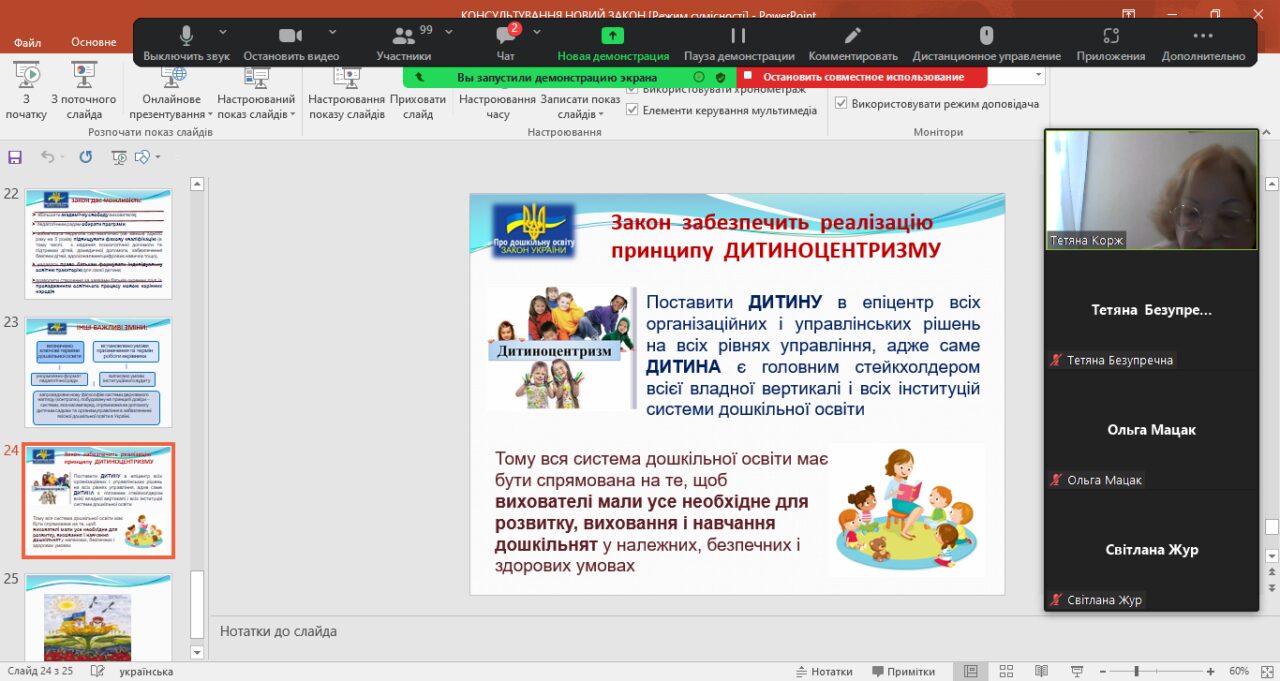Open the Zoom participants list (Участники)
This screenshot has width=1280, height=681.
pyautogui.click(x=404, y=44)
